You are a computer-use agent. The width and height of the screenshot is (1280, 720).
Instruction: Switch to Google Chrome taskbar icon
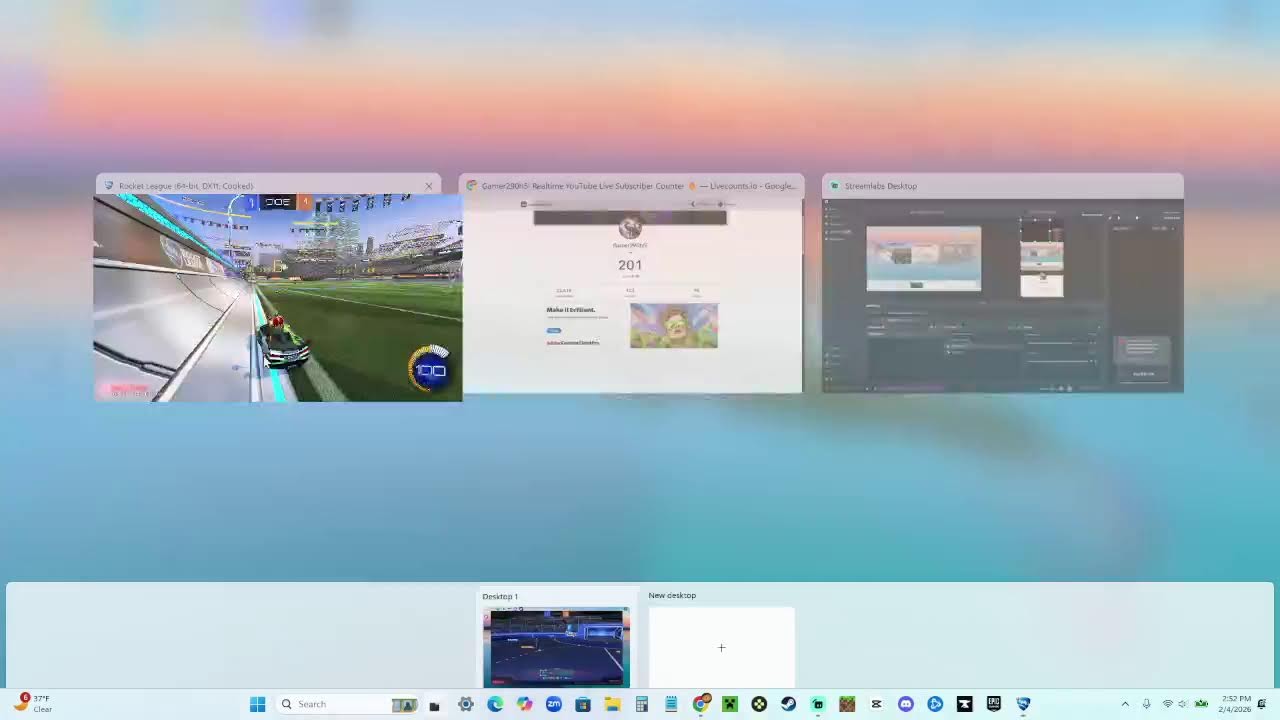tap(700, 704)
